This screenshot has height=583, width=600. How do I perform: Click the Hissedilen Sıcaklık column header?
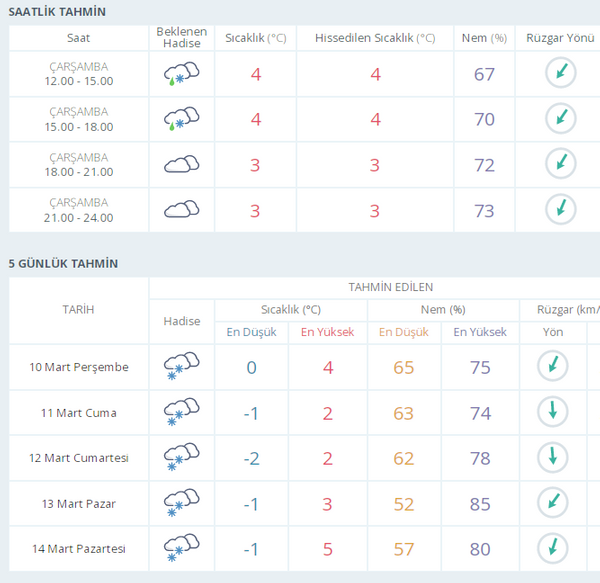click(x=375, y=38)
